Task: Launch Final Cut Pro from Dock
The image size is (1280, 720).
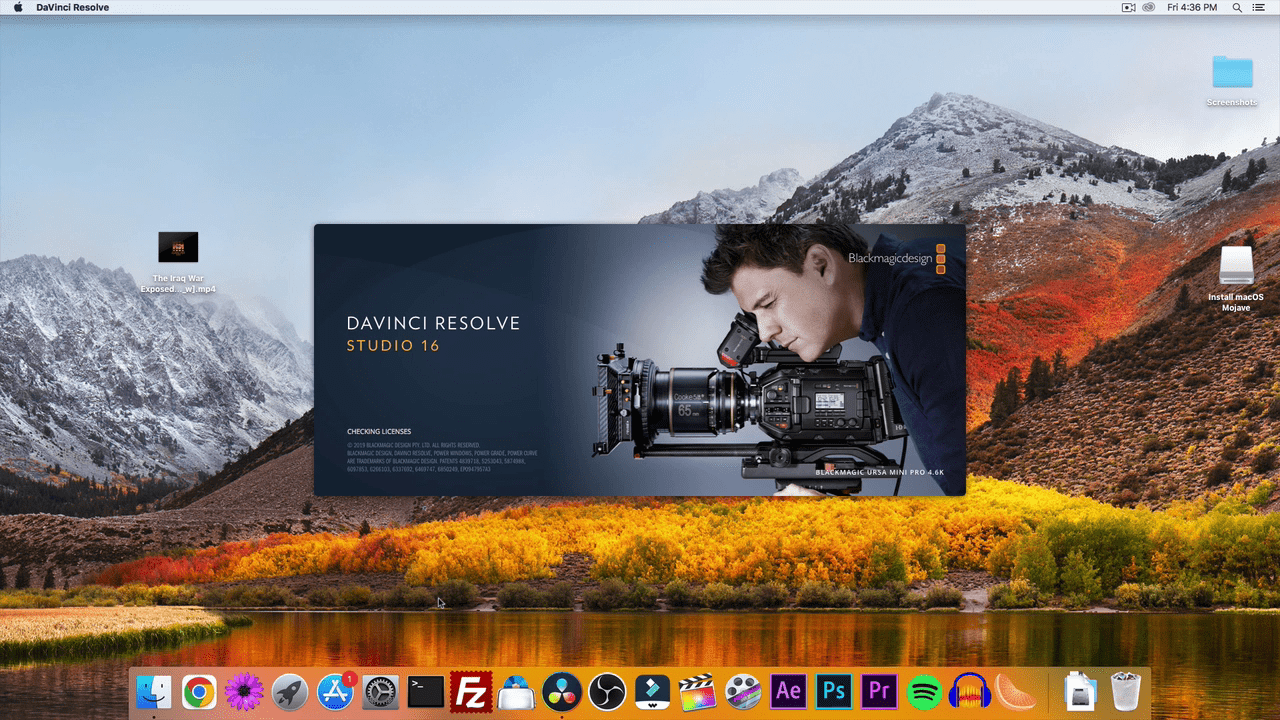Action: click(x=698, y=691)
